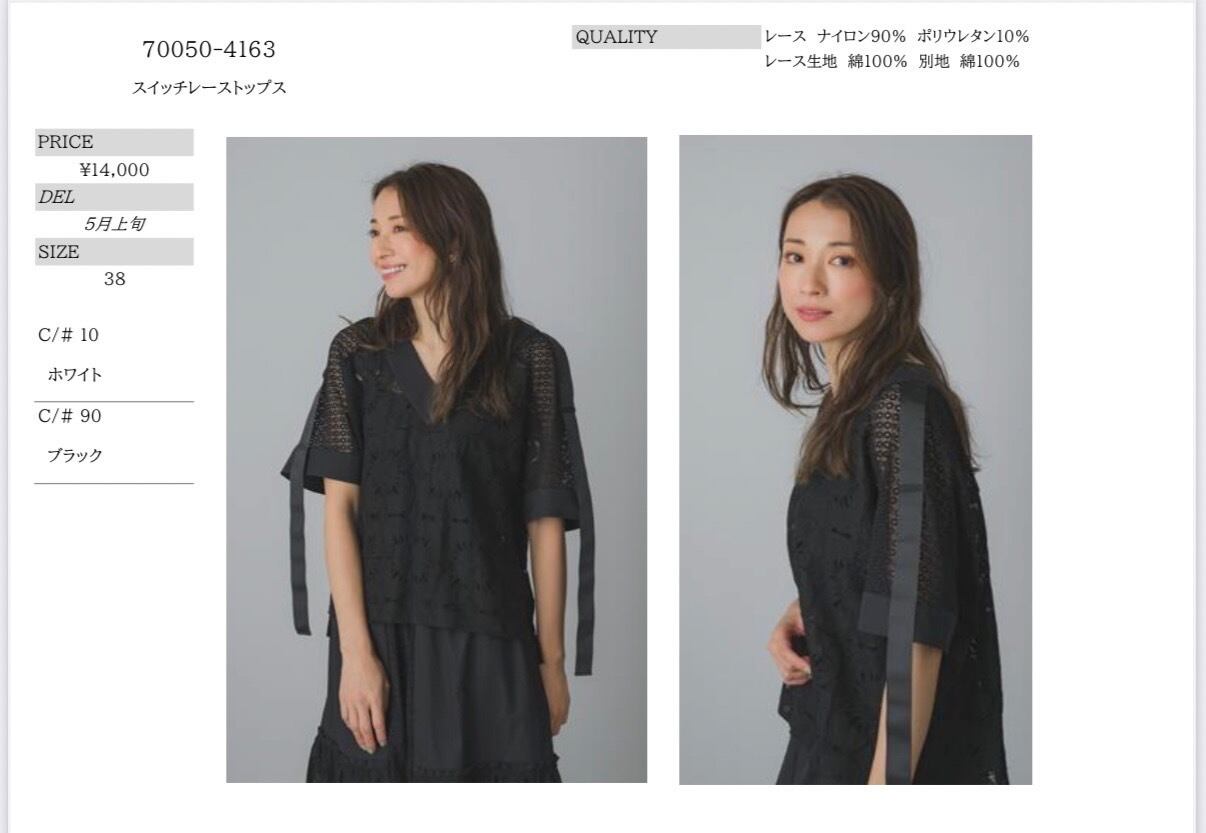Screen dimensions: 1206x833
Task: Select the ブラック color name
Action: [x=75, y=455]
